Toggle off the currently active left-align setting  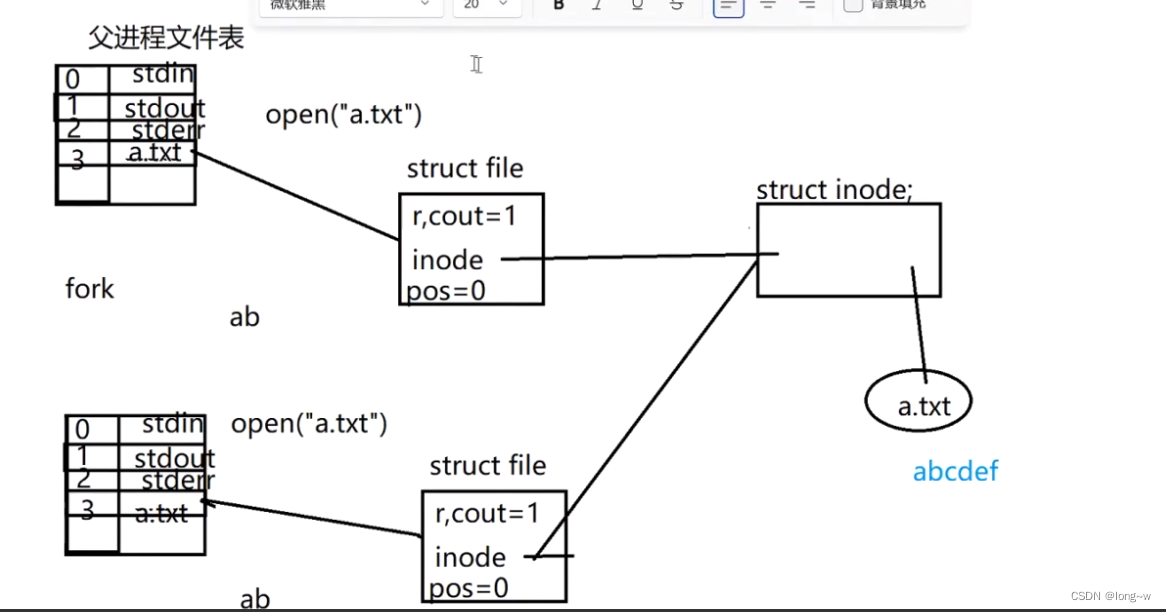(727, 6)
